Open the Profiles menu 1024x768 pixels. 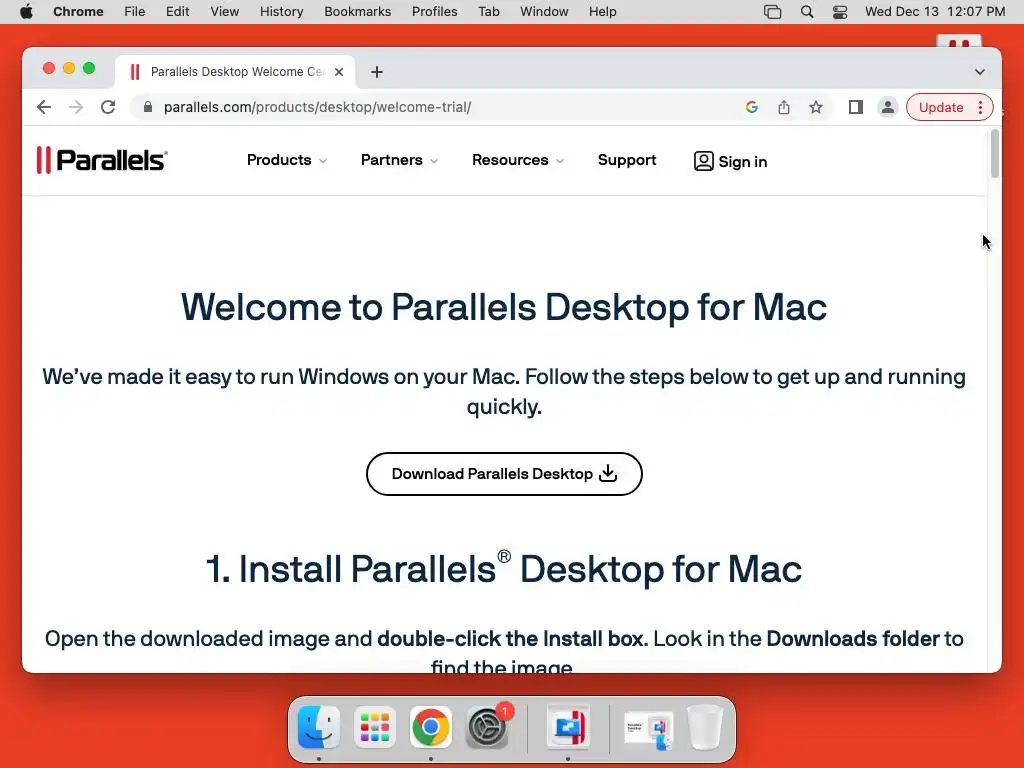pos(434,12)
